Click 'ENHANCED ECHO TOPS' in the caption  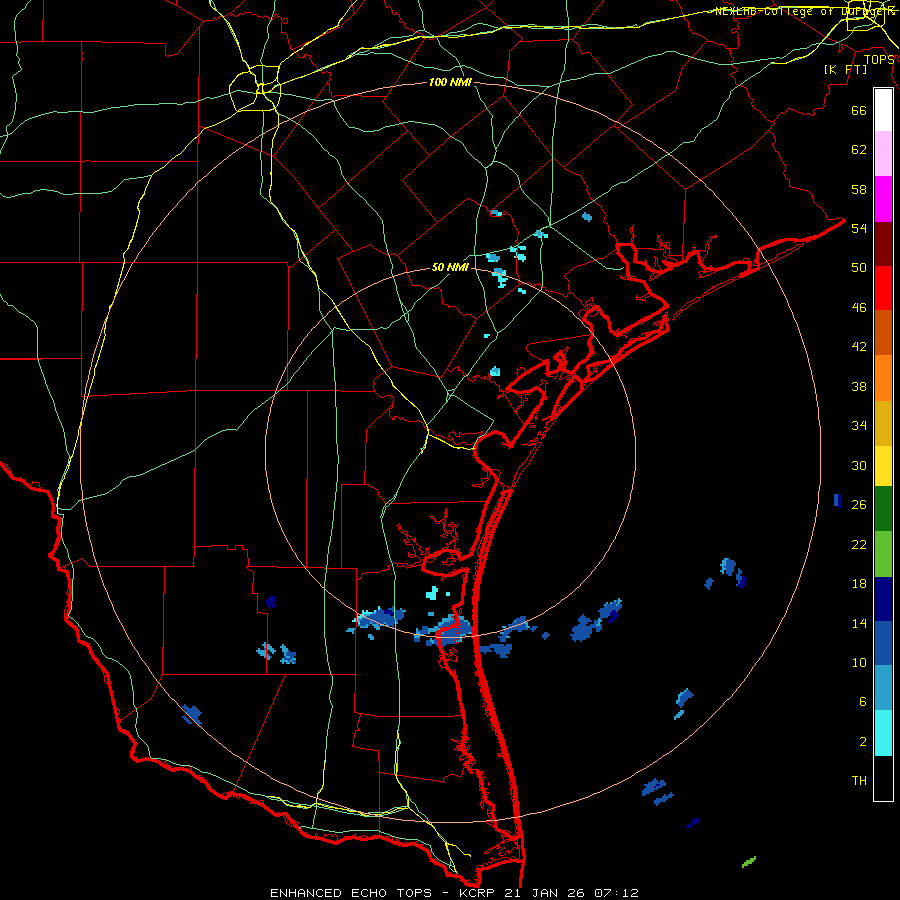tap(351, 893)
